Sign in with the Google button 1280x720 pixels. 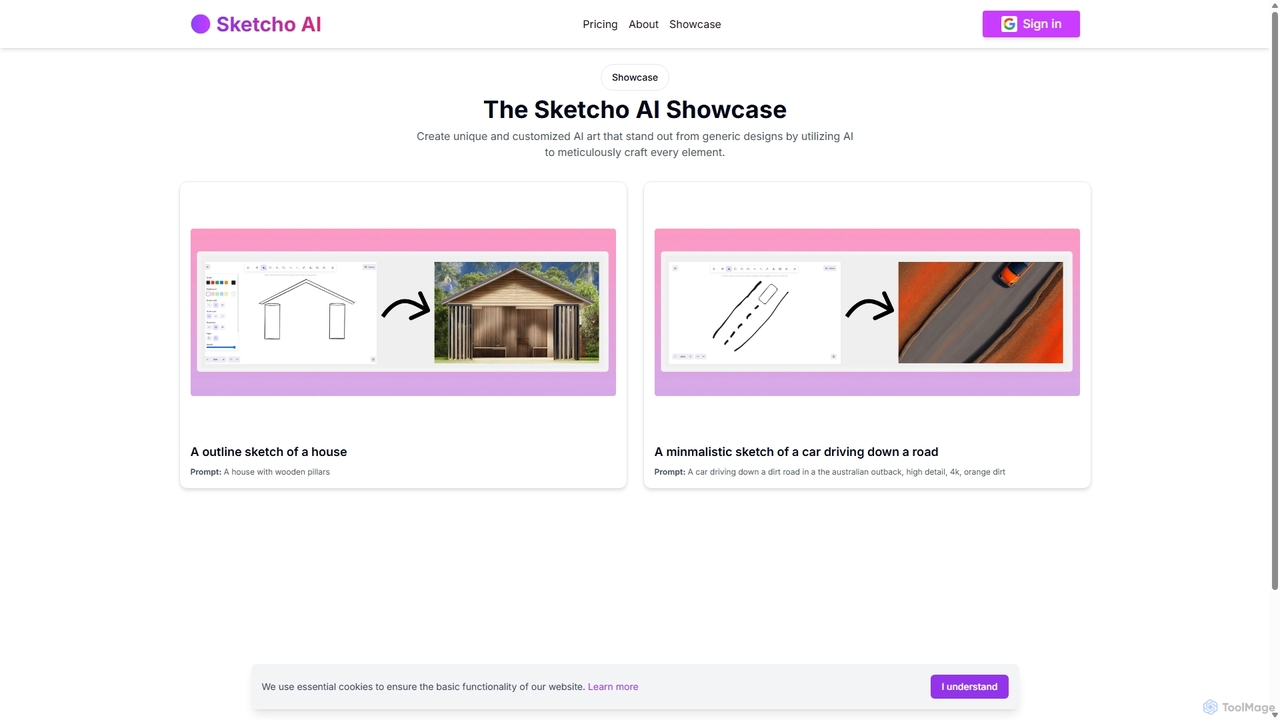coord(1031,24)
